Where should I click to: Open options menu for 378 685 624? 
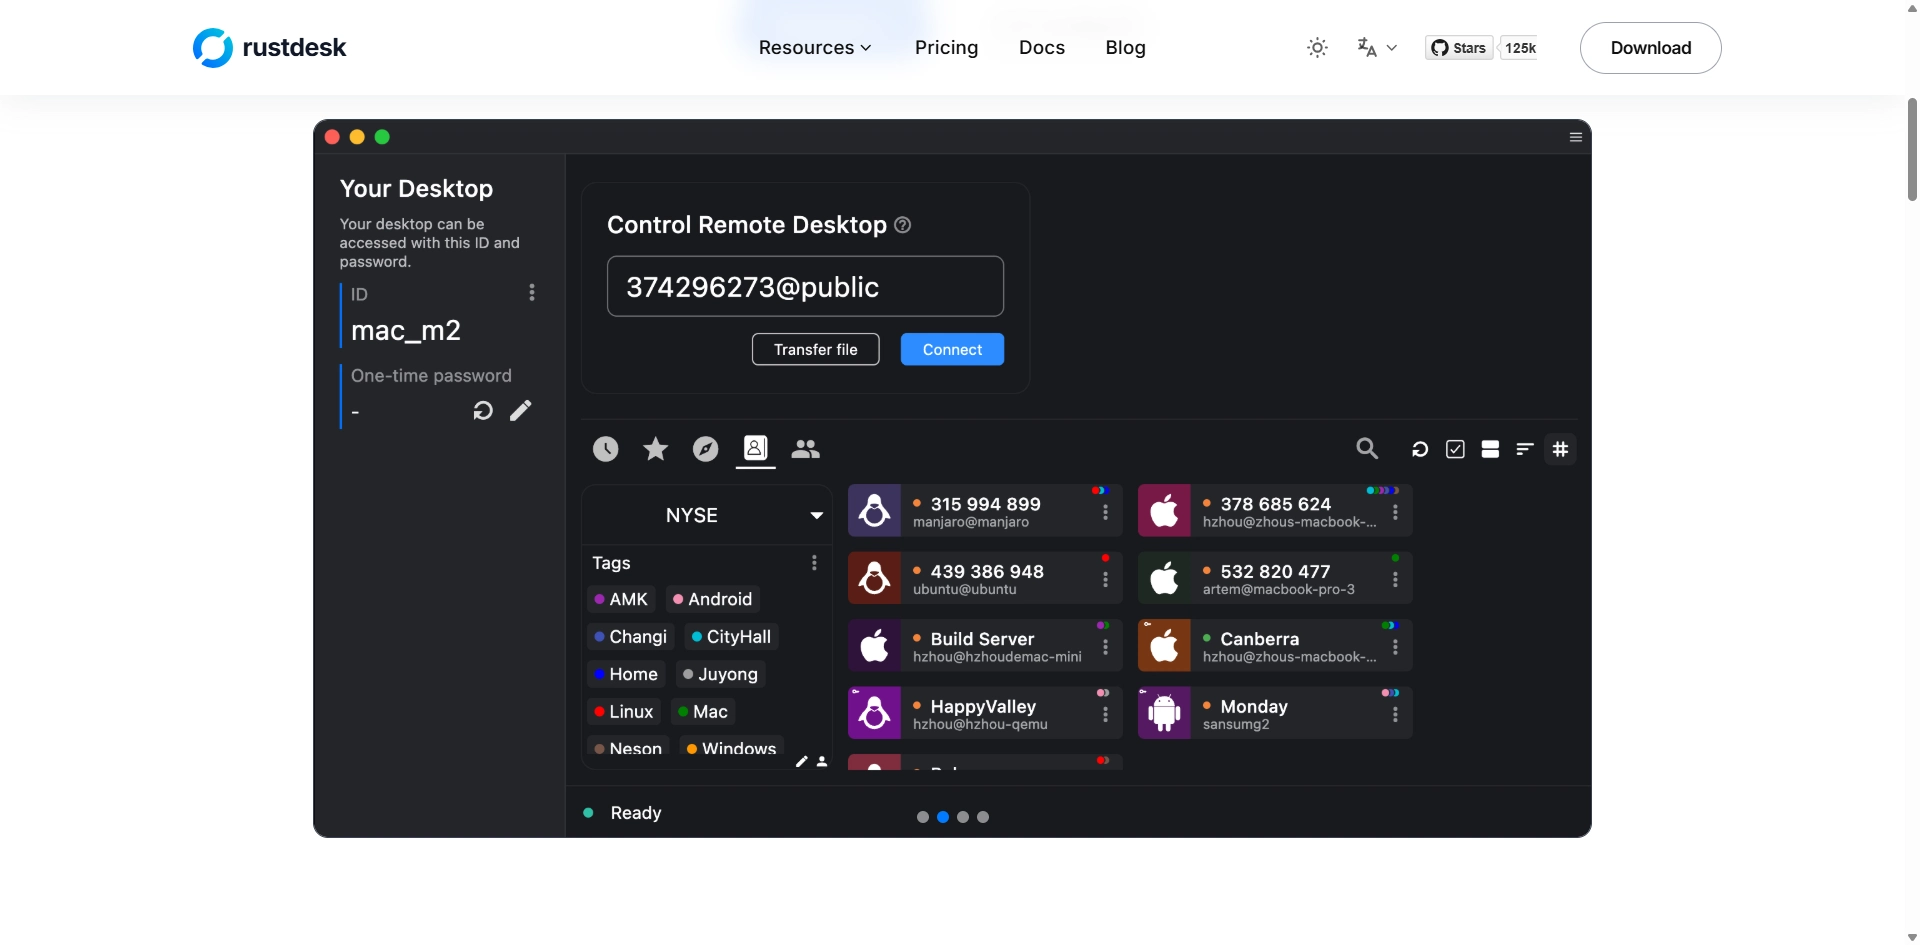1395,512
